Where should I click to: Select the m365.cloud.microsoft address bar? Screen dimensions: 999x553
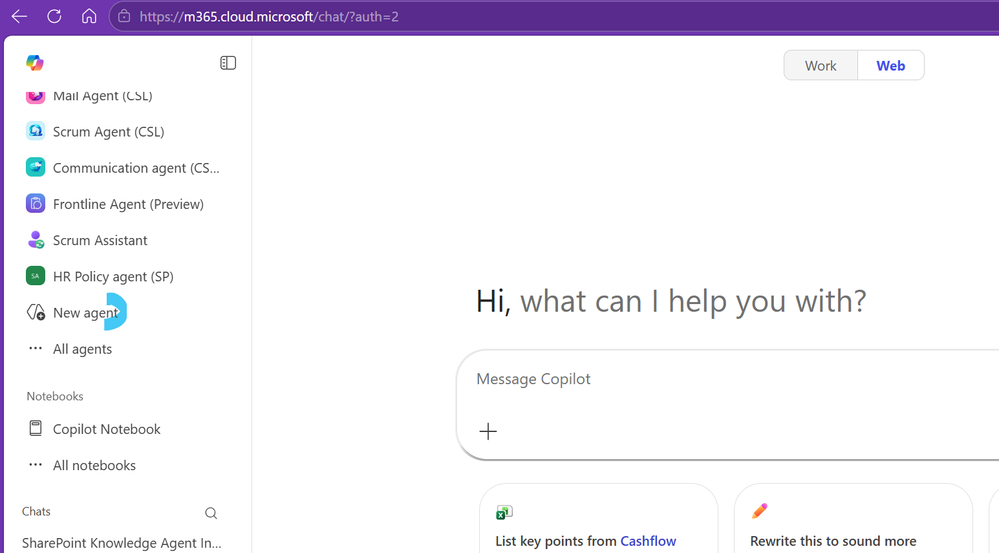[x=553, y=17]
